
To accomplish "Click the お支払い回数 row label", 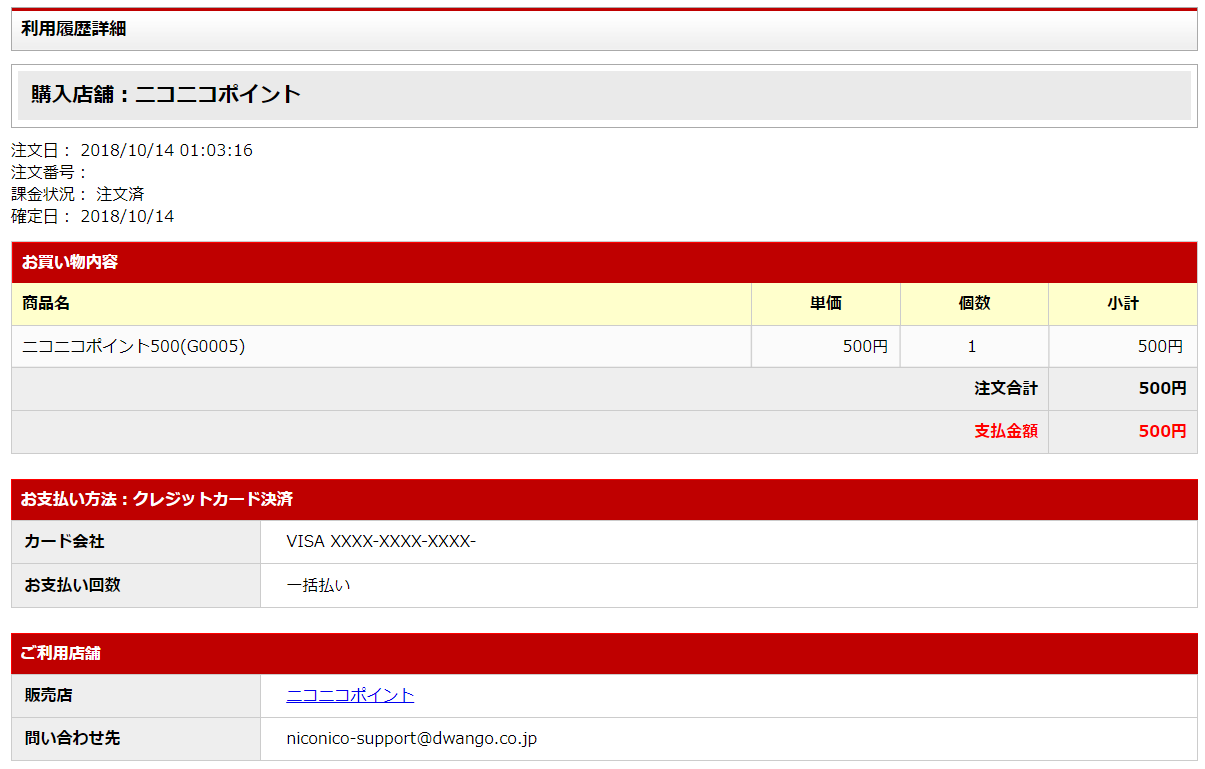I will click(x=136, y=585).
